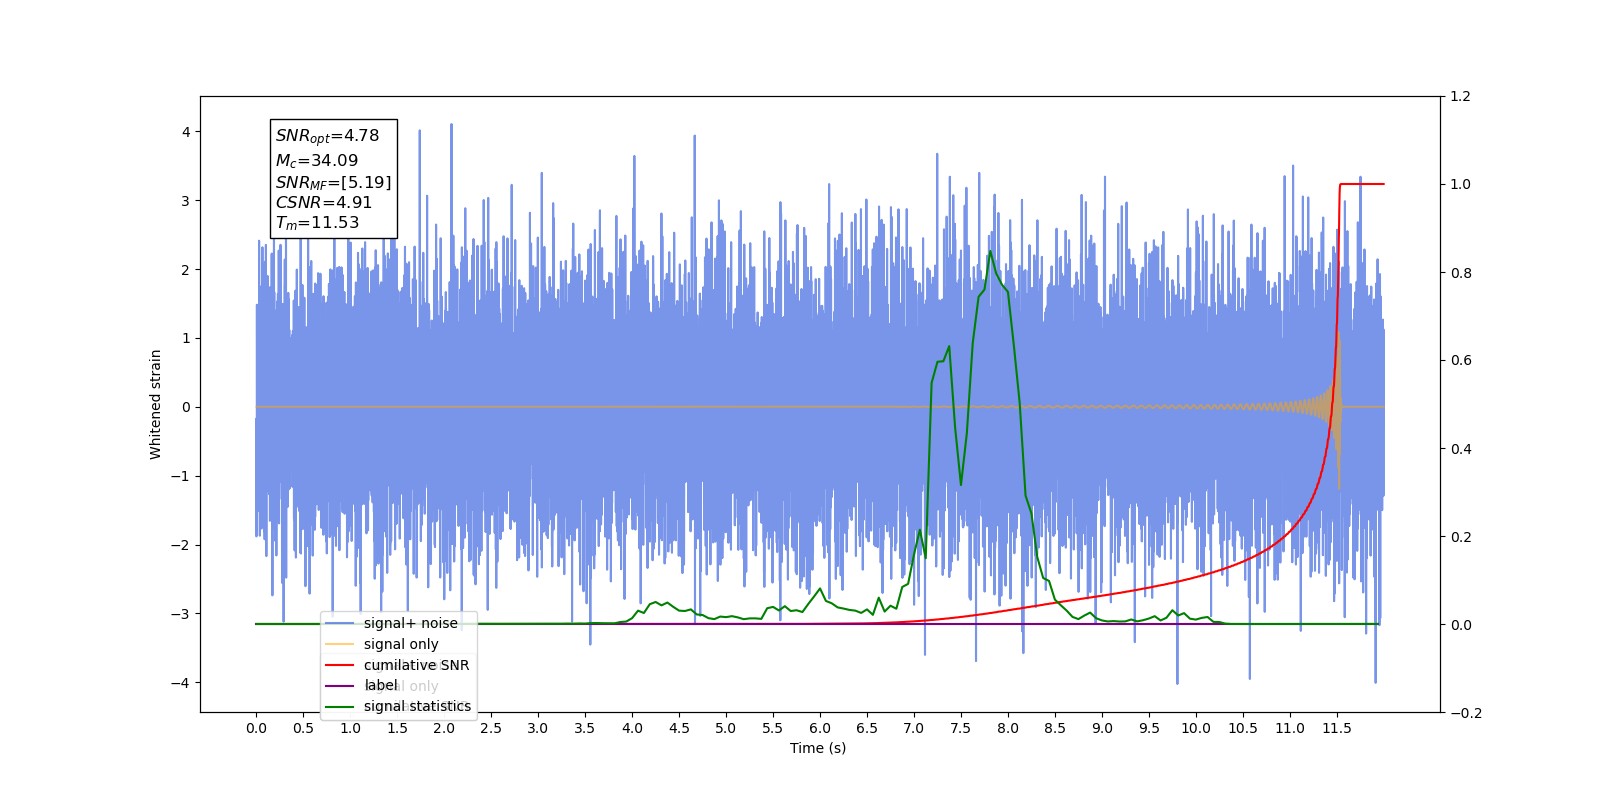
Task: Click the red cumulative SNR plateau at 1.0
Action: point(1362,184)
